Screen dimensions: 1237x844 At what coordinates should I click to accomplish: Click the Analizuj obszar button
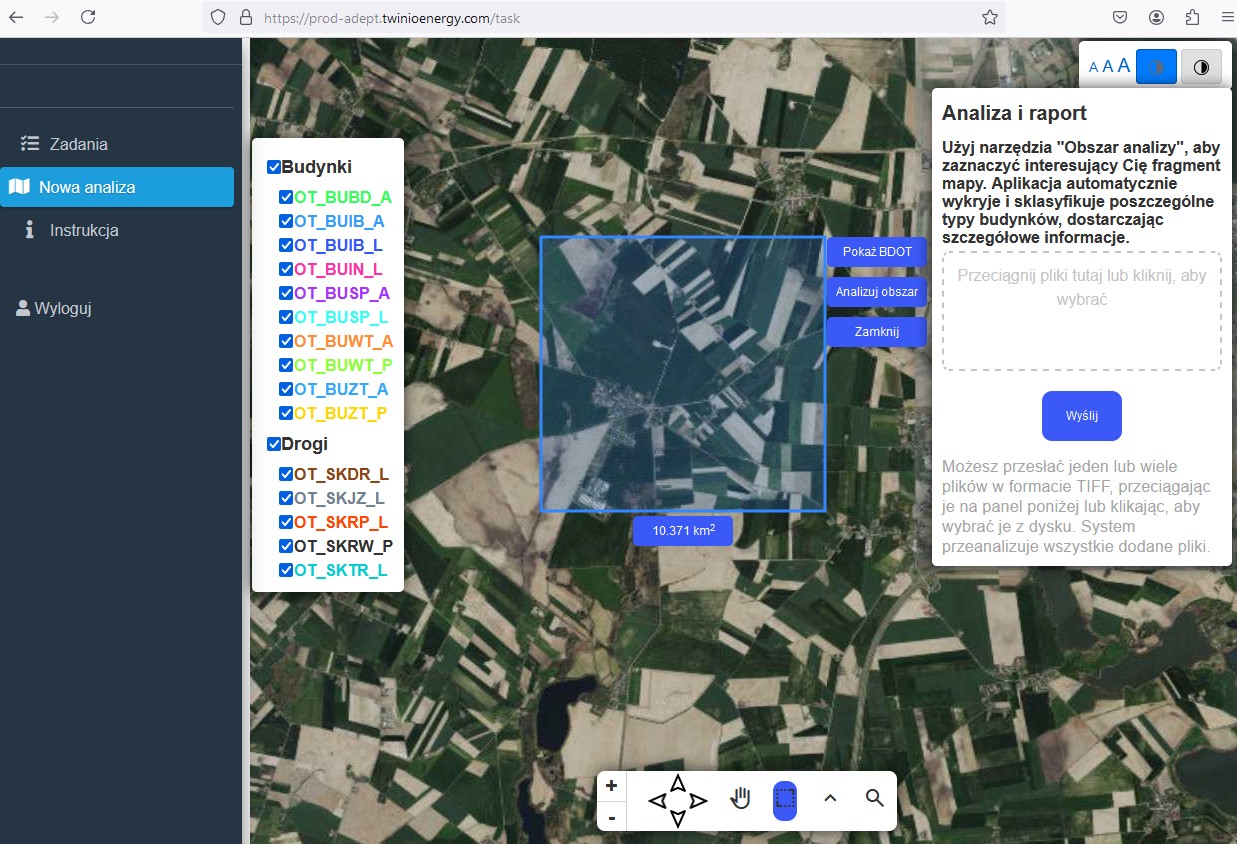click(877, 292)
